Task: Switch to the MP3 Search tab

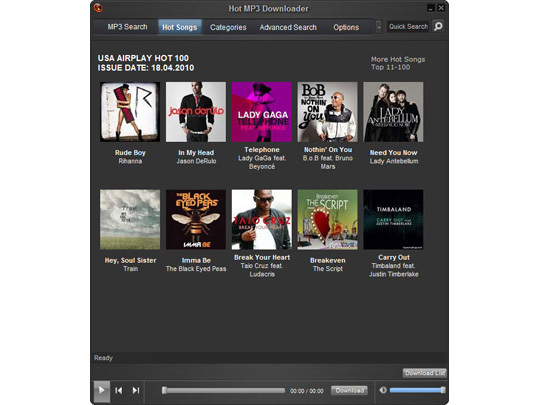Action: tap(127, 27)
